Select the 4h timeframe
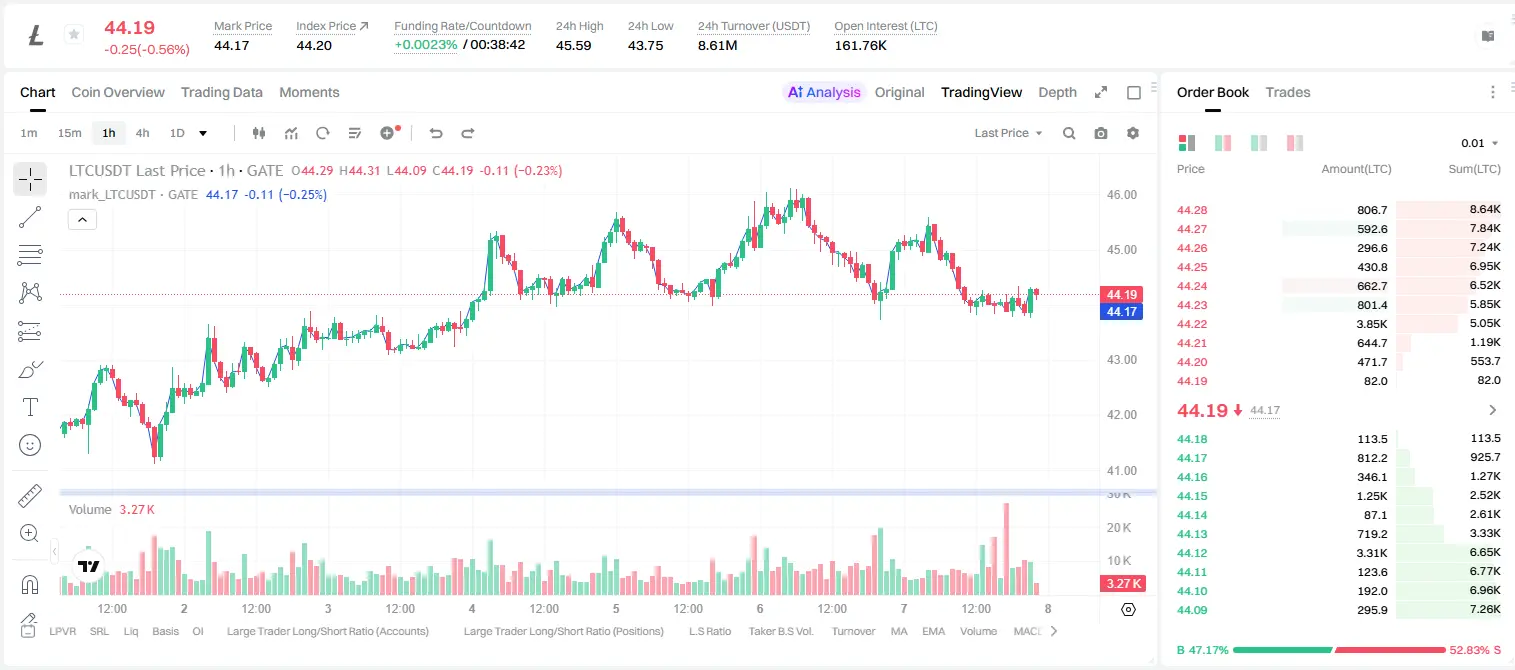Image resolution: width=1515 pixels, height=670 pixels. coord(142,133)
